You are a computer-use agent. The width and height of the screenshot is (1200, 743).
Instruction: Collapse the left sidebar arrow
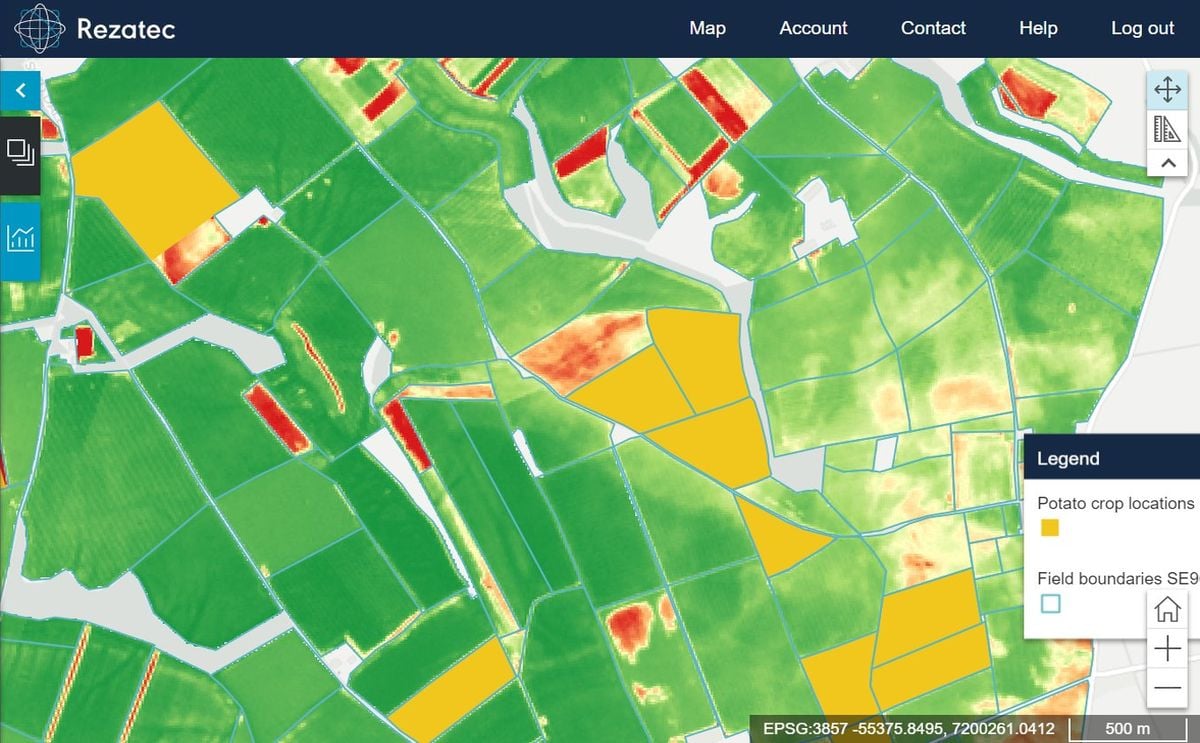[20, 90]
